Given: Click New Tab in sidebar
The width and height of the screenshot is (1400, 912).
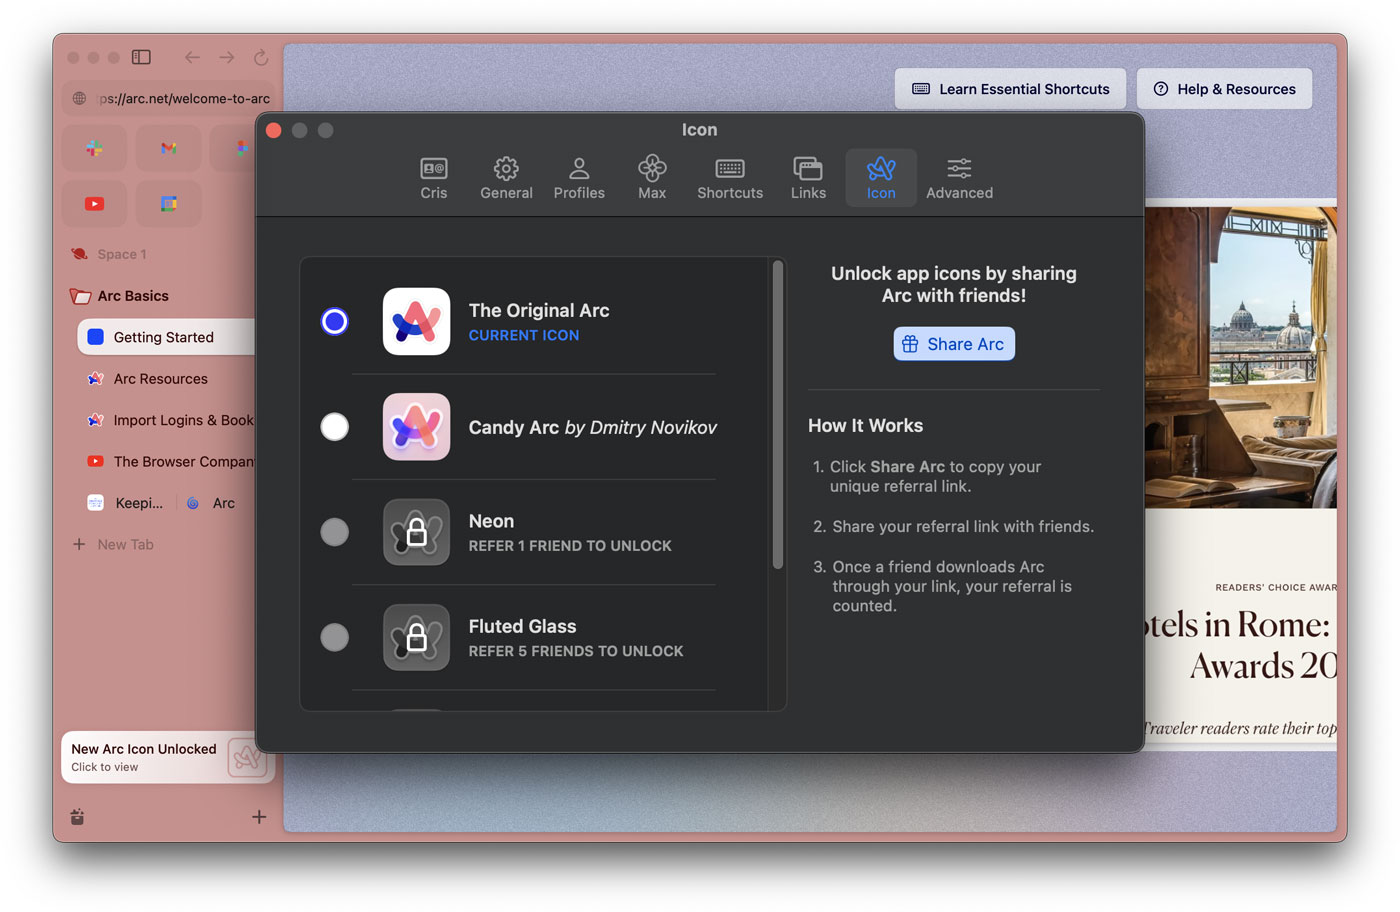Looking at the screenshot, I should (x=114, y=544).
